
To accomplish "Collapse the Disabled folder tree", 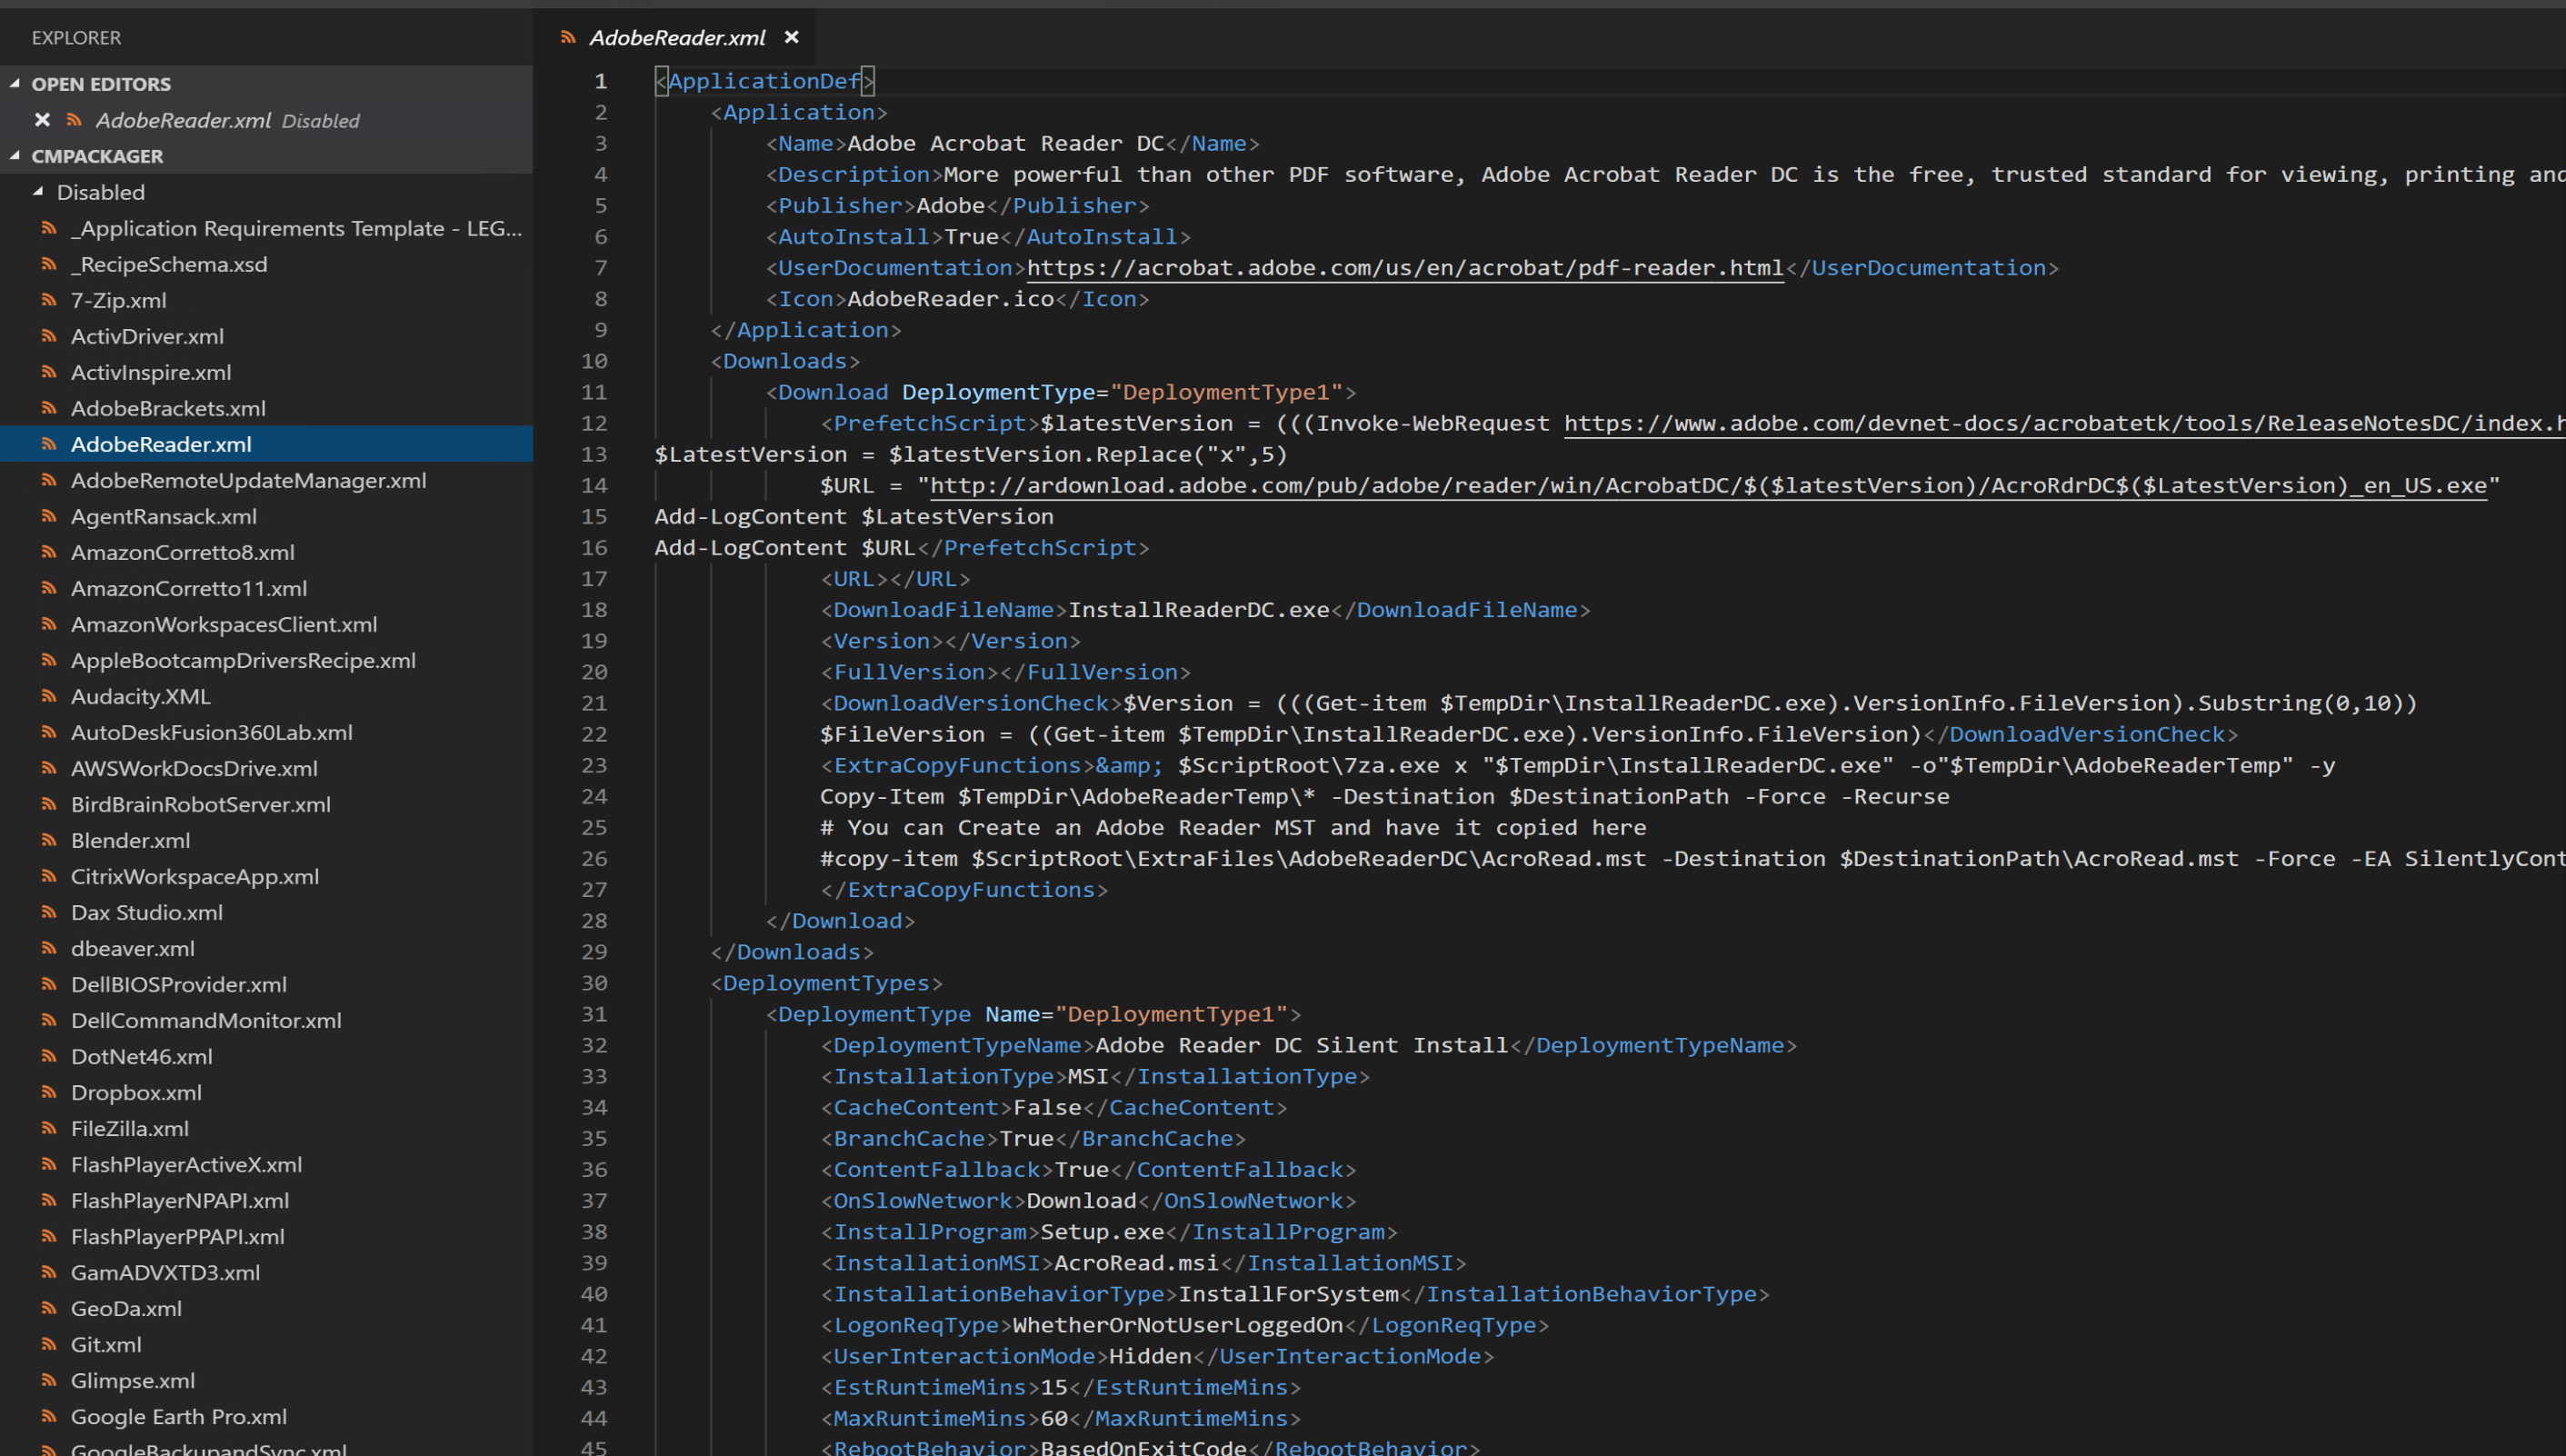I will click(x=38, y=192).
